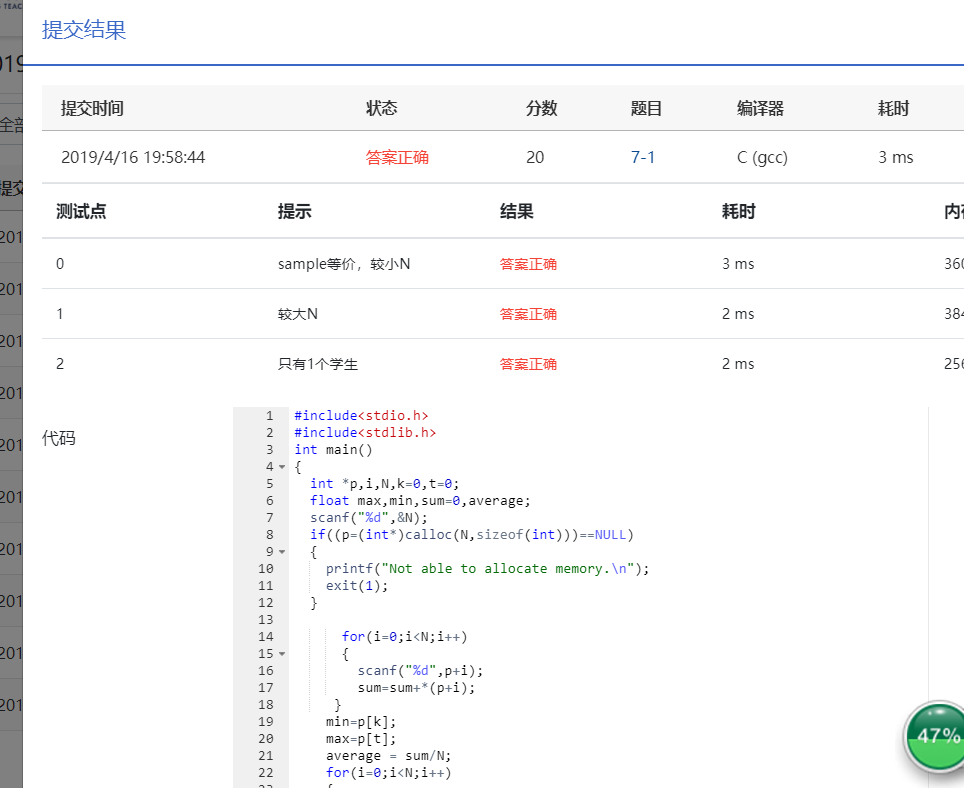Click code line exit(1);
The image size is (964, 788).
[357, 586]
